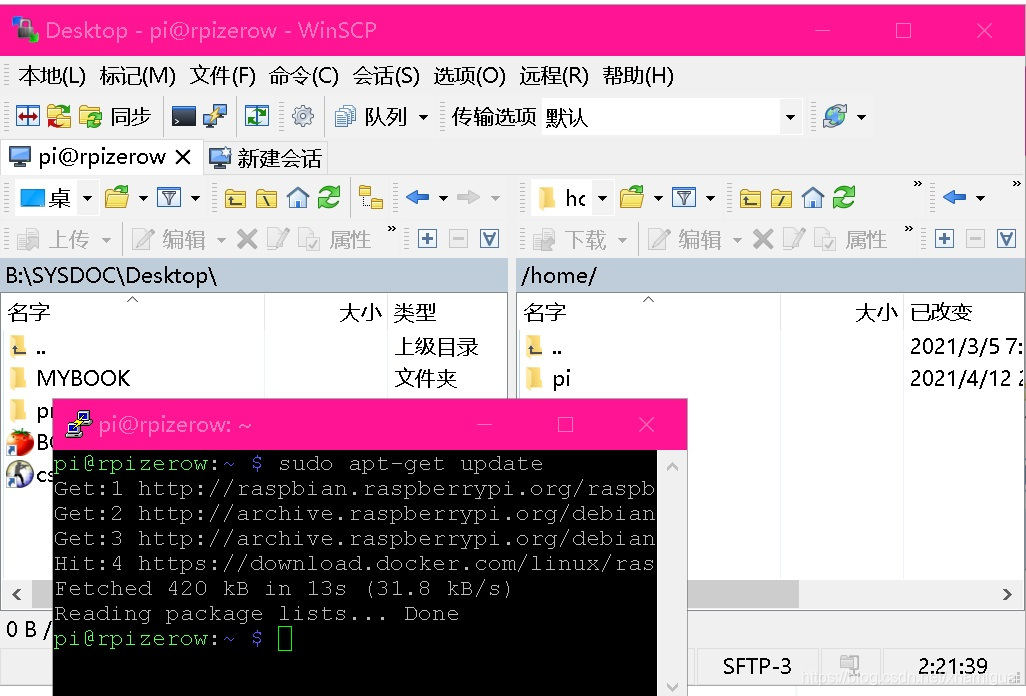Select the MYBOOK folder in local panel
The image size is (1026, 696).
[x=83, y=378]
